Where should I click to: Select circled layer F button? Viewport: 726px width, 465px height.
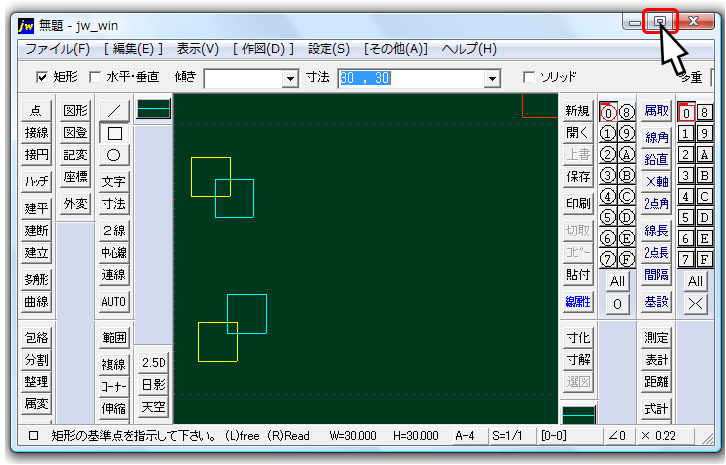point(627,260)
